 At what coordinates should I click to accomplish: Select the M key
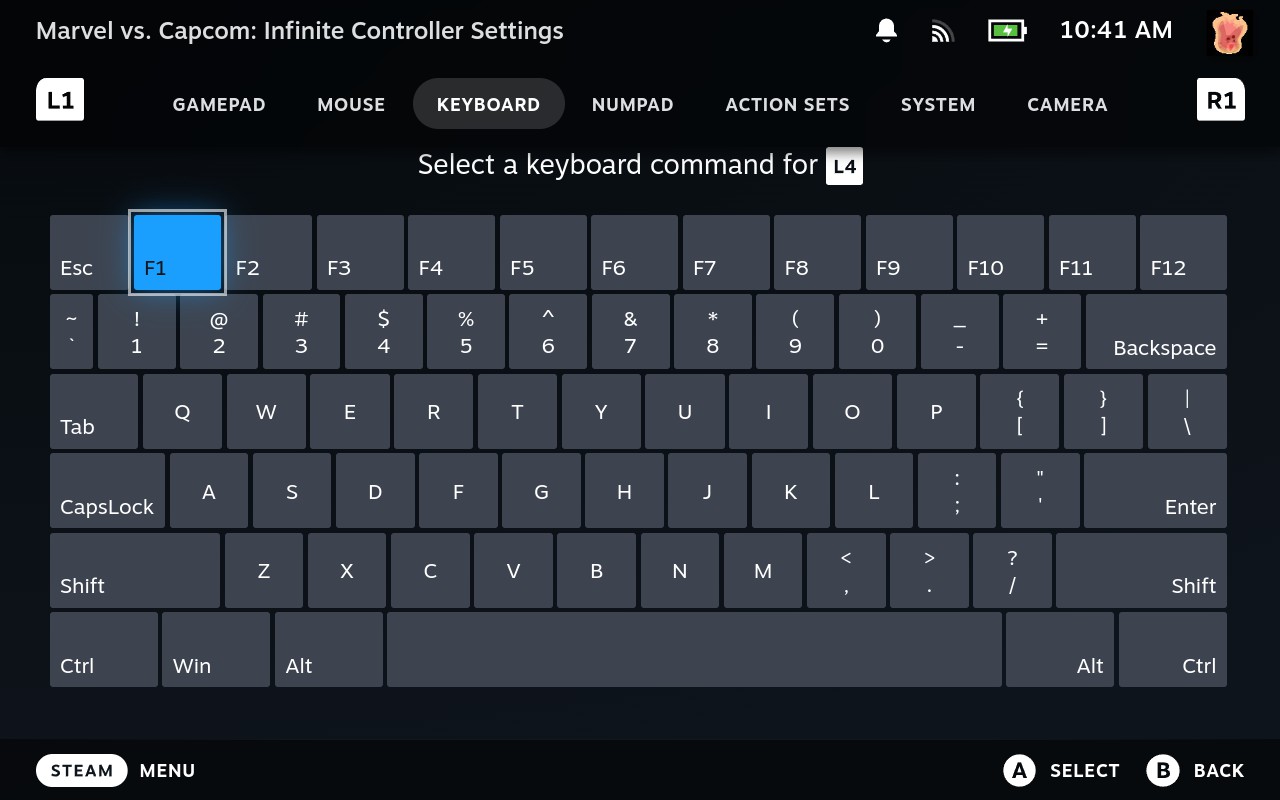762,570
